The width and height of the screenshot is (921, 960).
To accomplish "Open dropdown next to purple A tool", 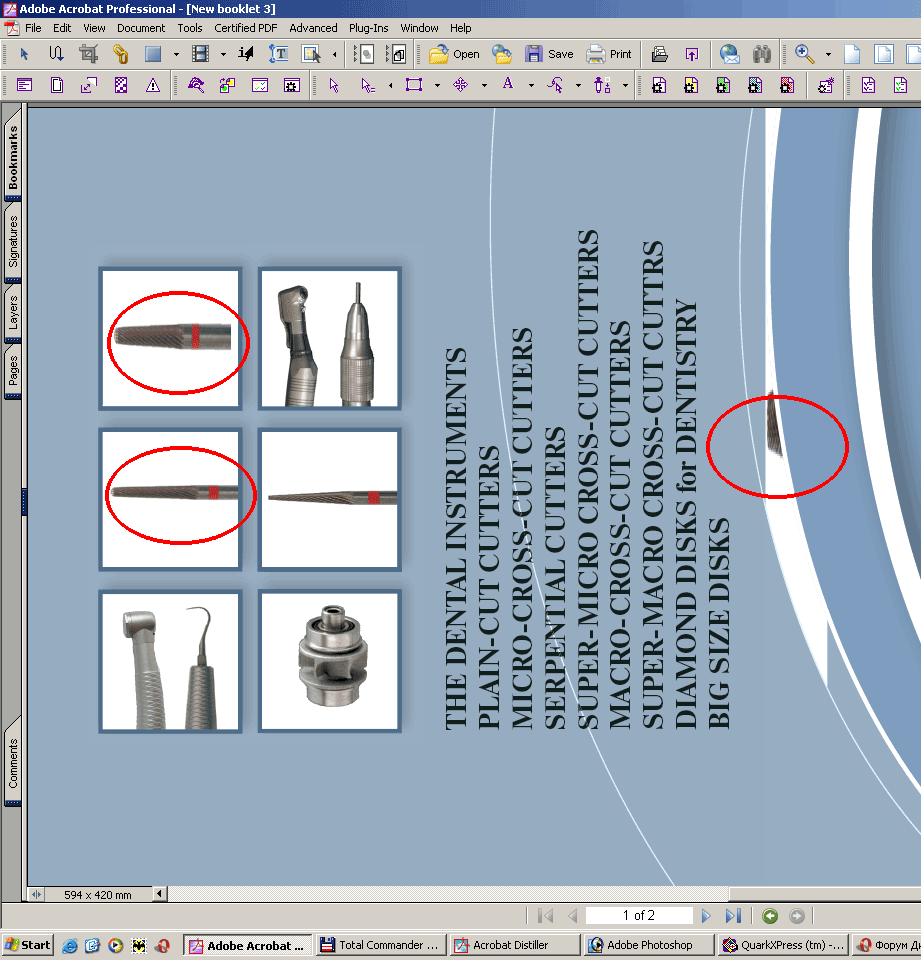I will 532,86.
